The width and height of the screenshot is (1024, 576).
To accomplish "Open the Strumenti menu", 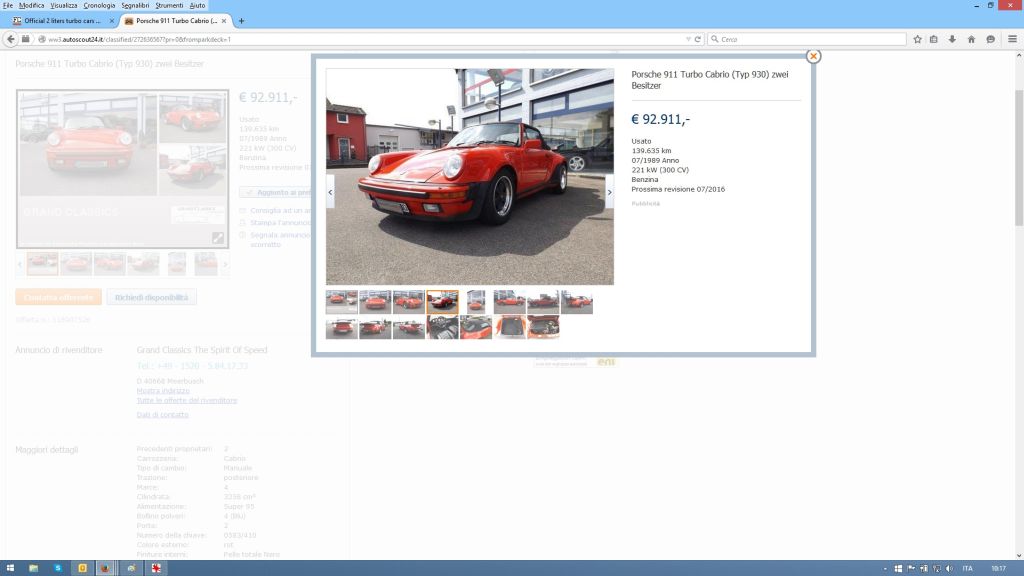I will coord(169,5).
